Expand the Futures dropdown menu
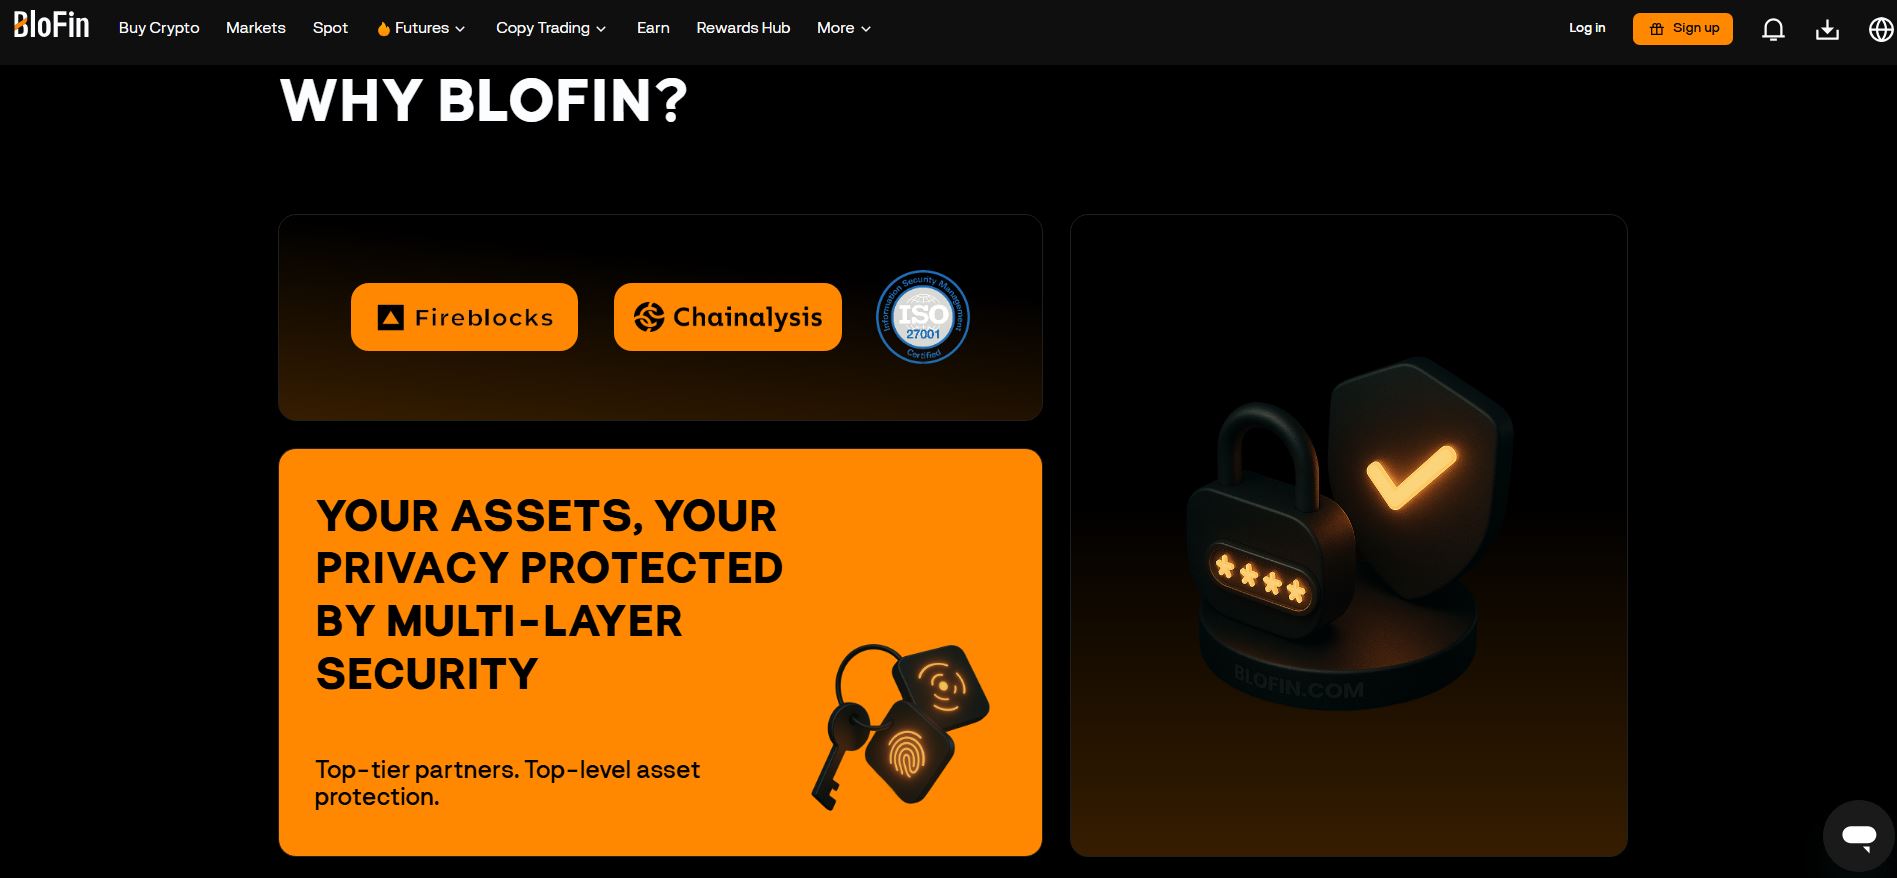The image size is (1897, 878). [421, 28]
